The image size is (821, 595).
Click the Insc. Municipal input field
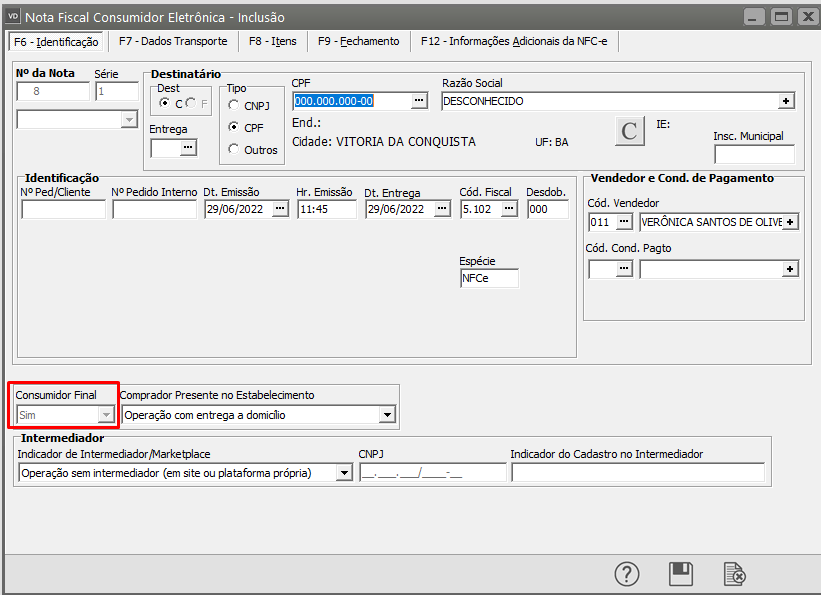pyautogui.click(x=753, y=154)
